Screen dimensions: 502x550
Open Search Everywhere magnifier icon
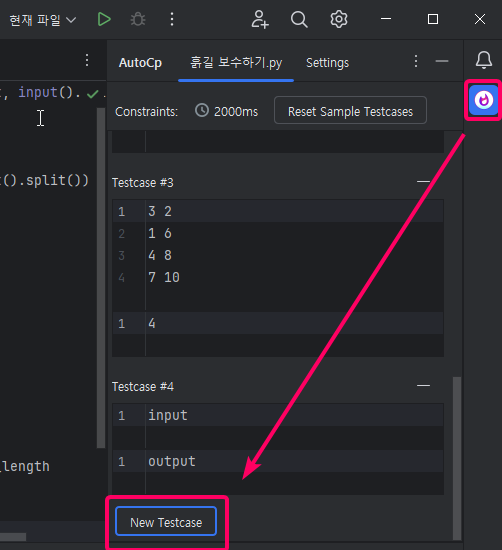pos(299,19)
